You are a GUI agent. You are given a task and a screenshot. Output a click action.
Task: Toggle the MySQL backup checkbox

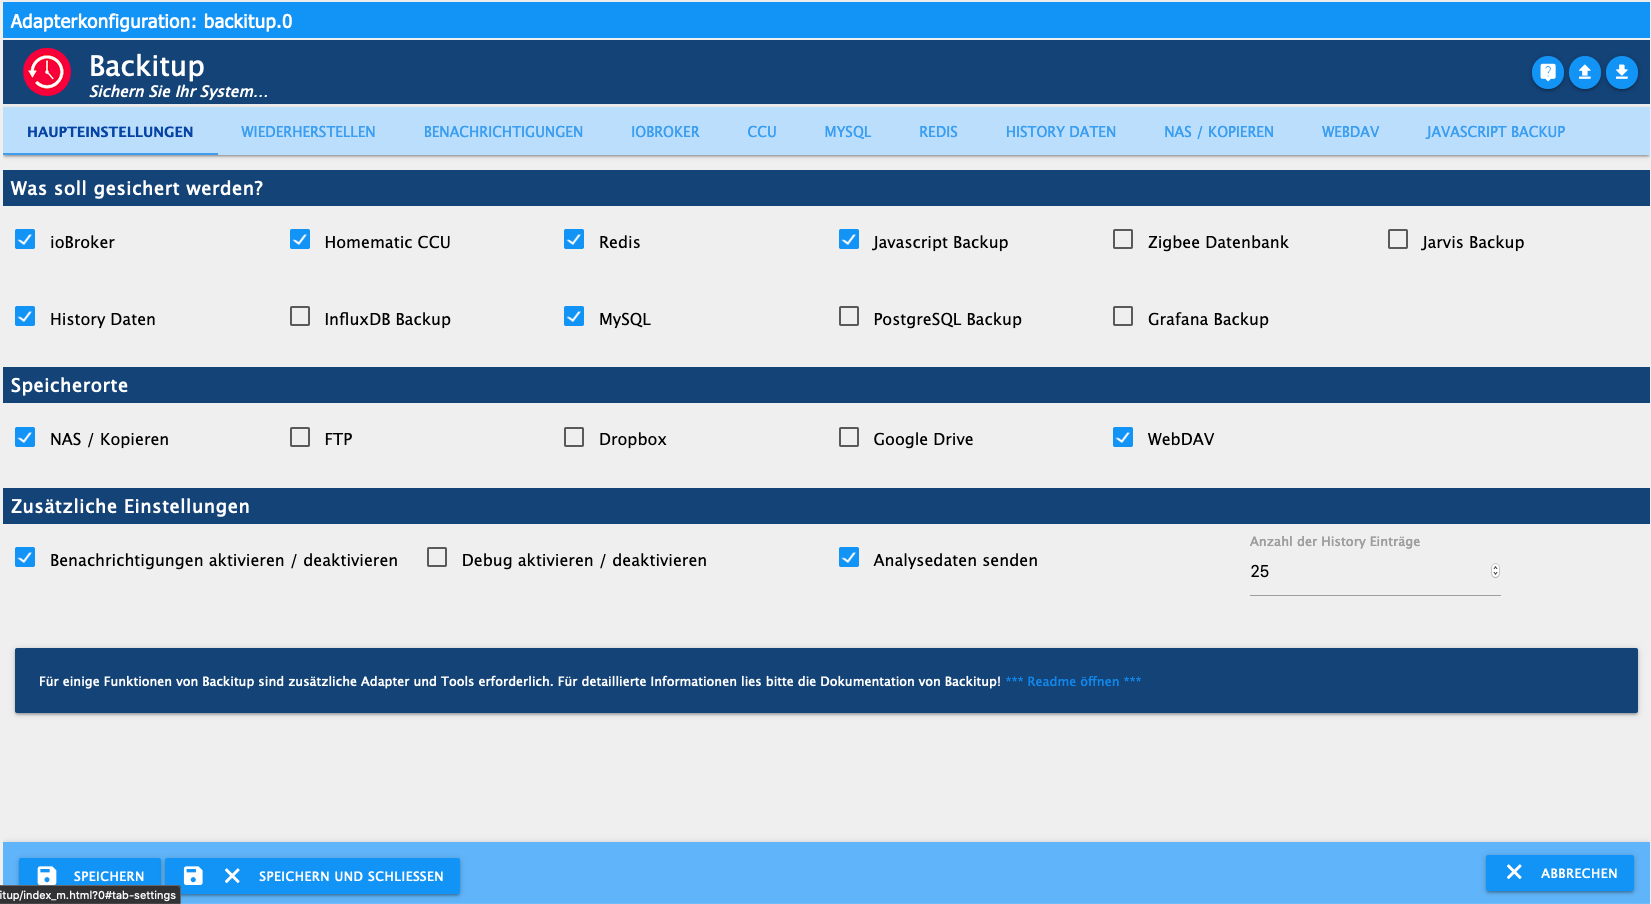coord(574,317)
